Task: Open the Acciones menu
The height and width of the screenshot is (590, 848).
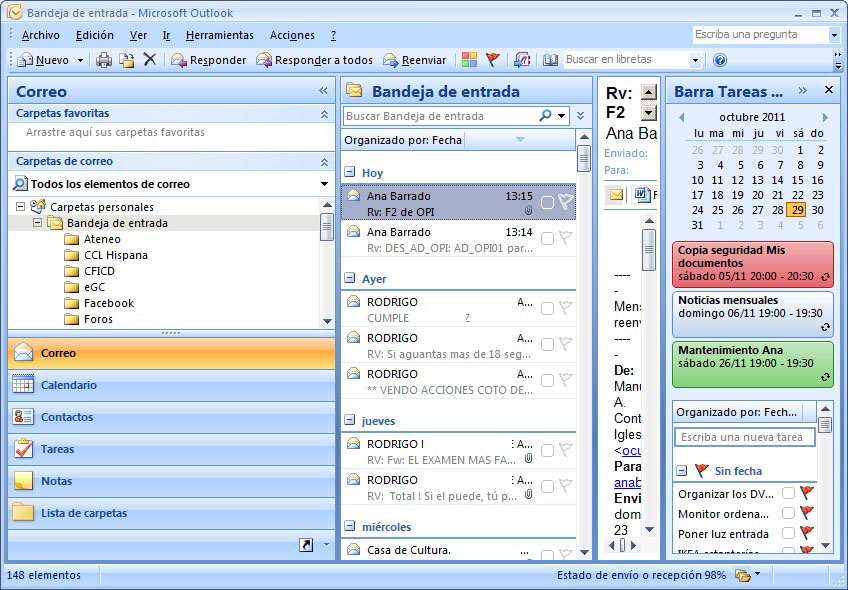Action: coord(292,35)
